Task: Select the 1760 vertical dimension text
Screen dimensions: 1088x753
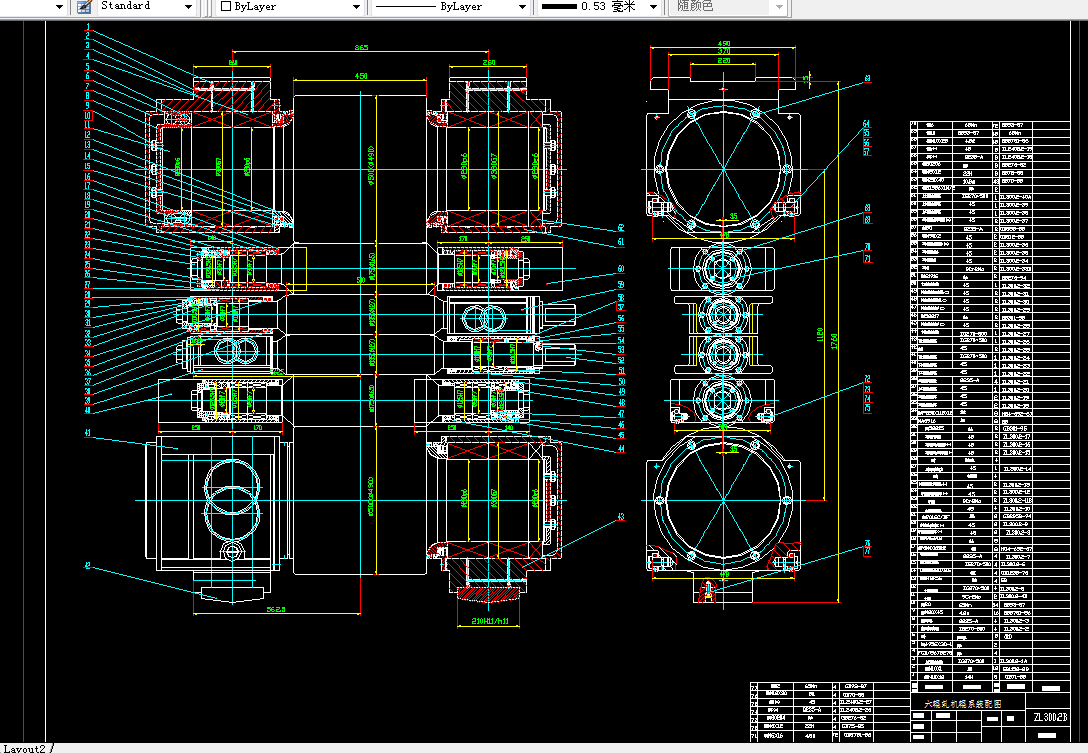Action: tap(833, 341)
